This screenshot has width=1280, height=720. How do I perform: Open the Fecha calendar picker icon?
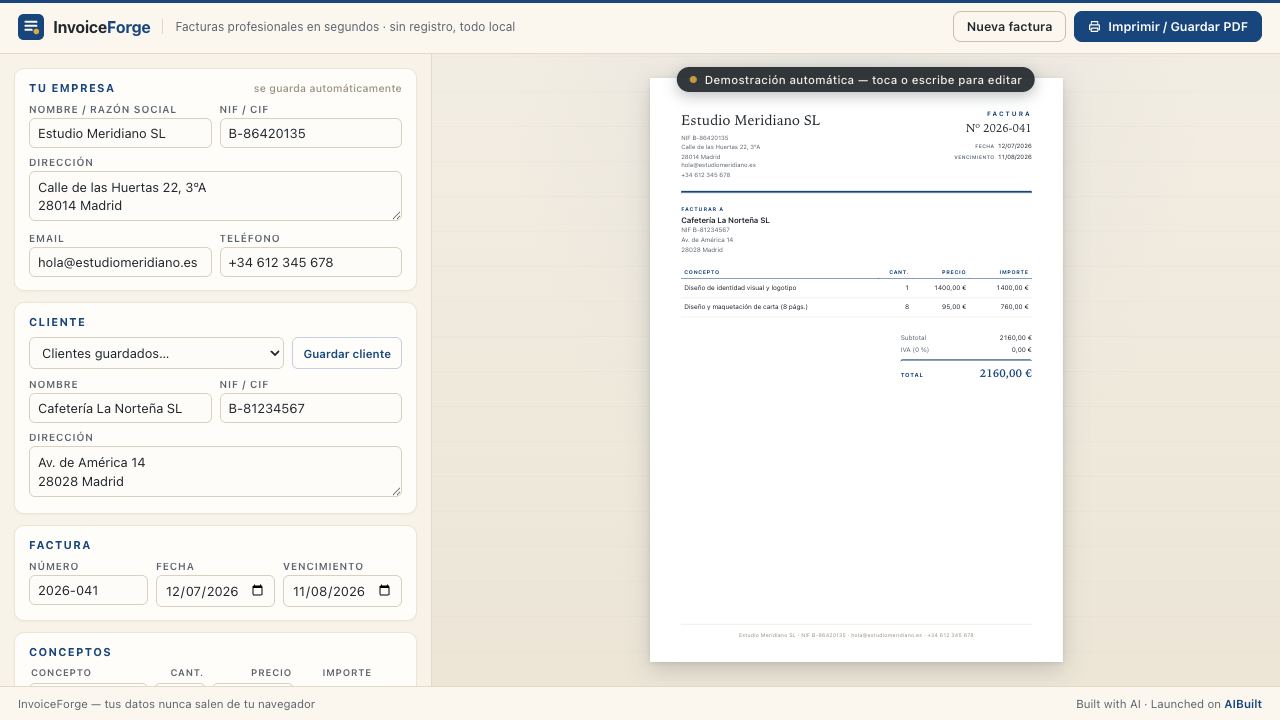[x=257, y=591]
